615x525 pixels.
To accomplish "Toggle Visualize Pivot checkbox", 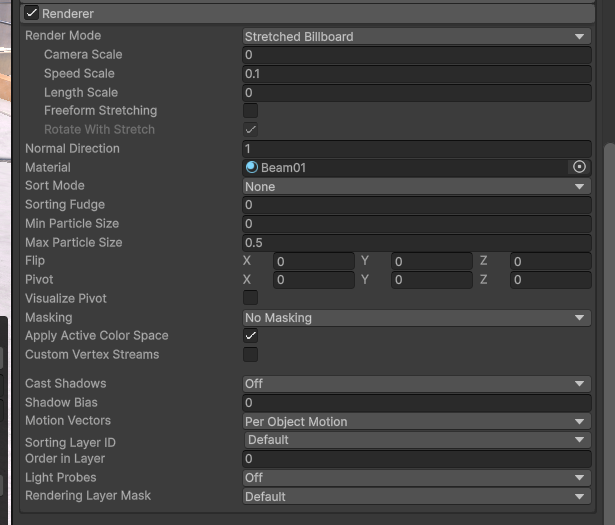I will click(x=251, y=298).
